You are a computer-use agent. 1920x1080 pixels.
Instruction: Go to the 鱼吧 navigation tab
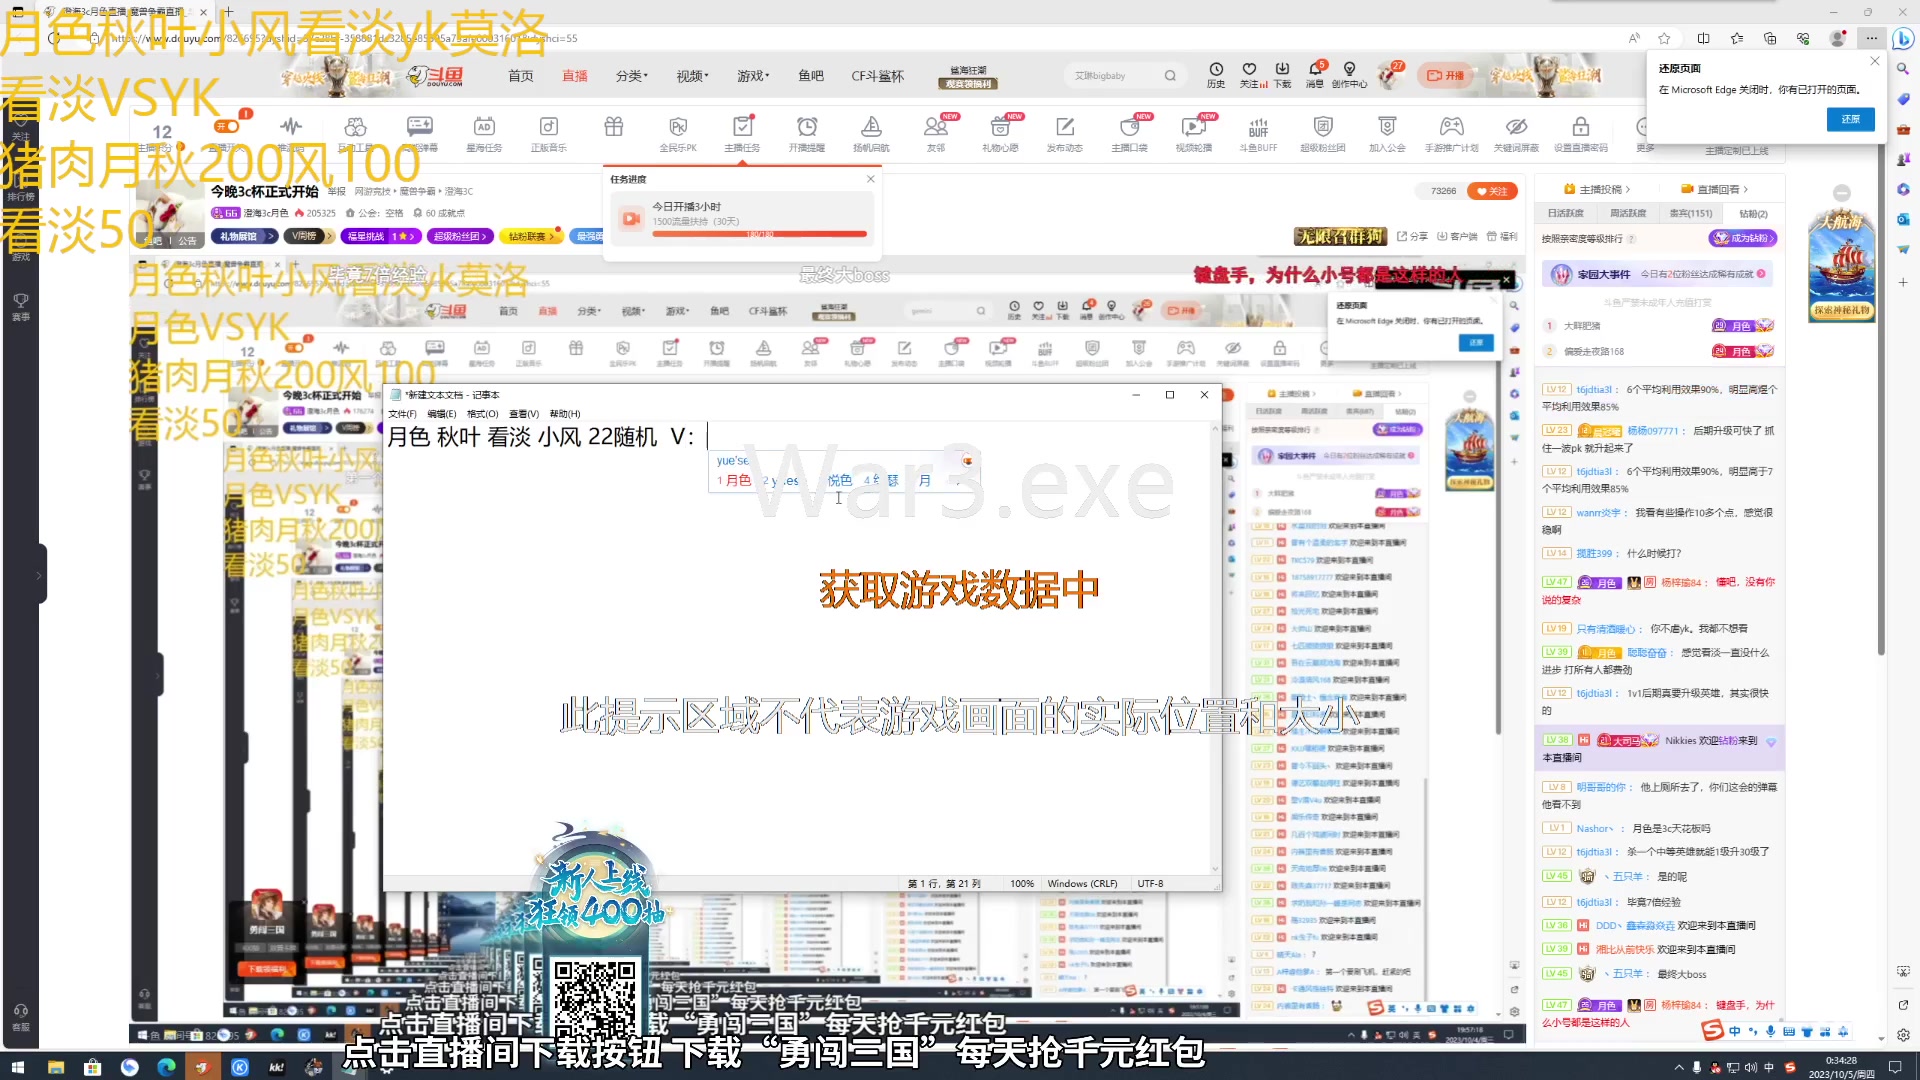point(811,76)
